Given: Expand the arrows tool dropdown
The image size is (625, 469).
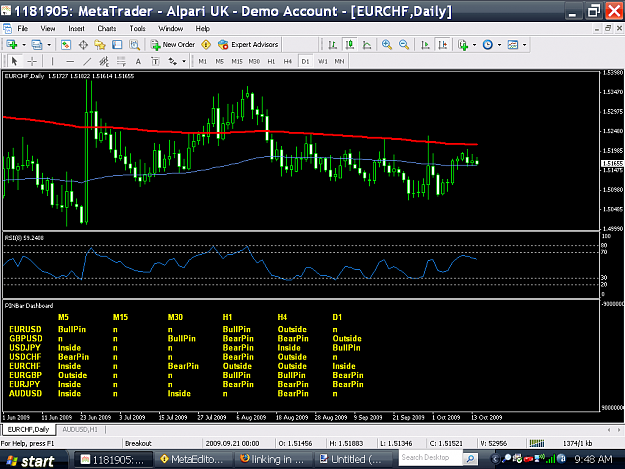Looking at the screenshot, I should [x=184, y=61].
